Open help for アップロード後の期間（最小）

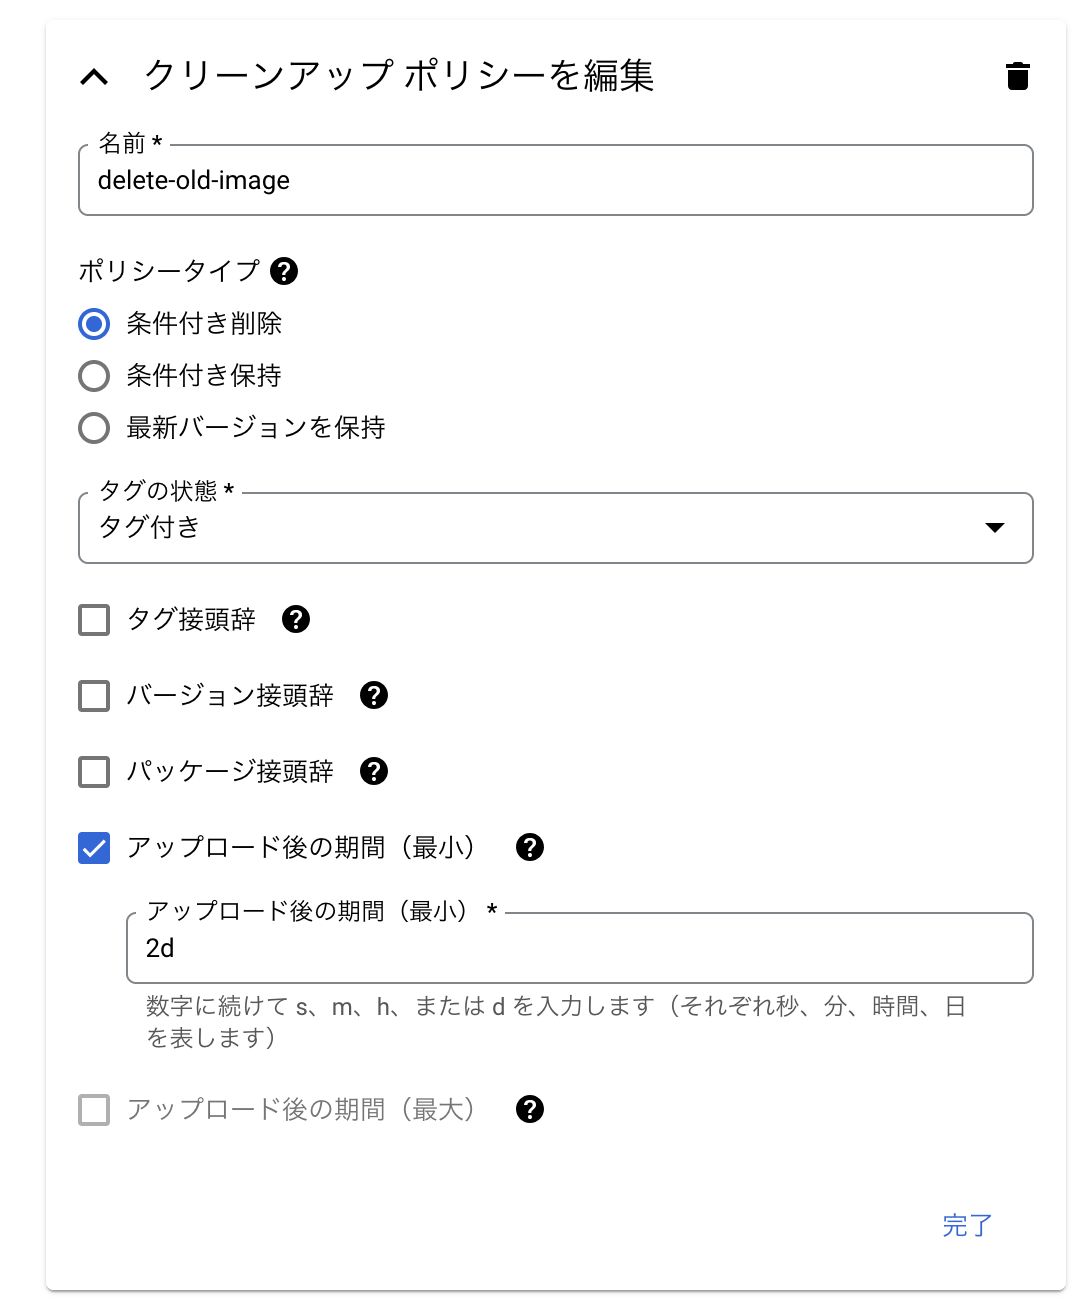point(530,847)
